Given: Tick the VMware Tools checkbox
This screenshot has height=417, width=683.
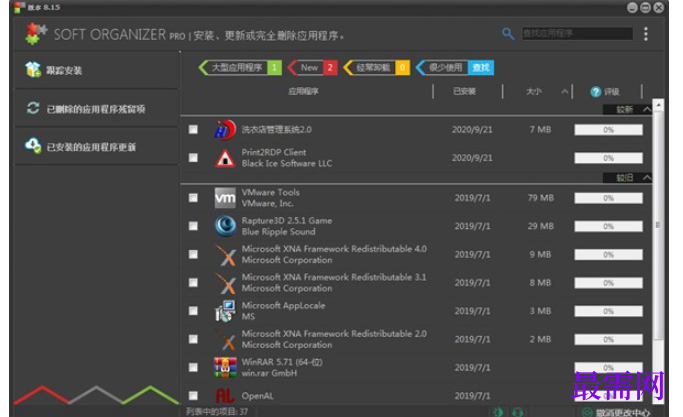Looking at the screenshot, I should click(x=193, y=198).
